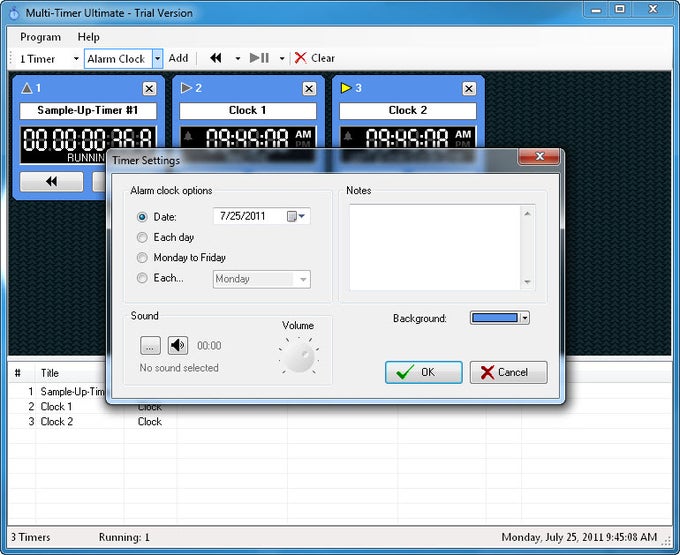The height and width of the screenshot is (555, 680).
Task: Click the # column header
Action: (x=17, y=373)
